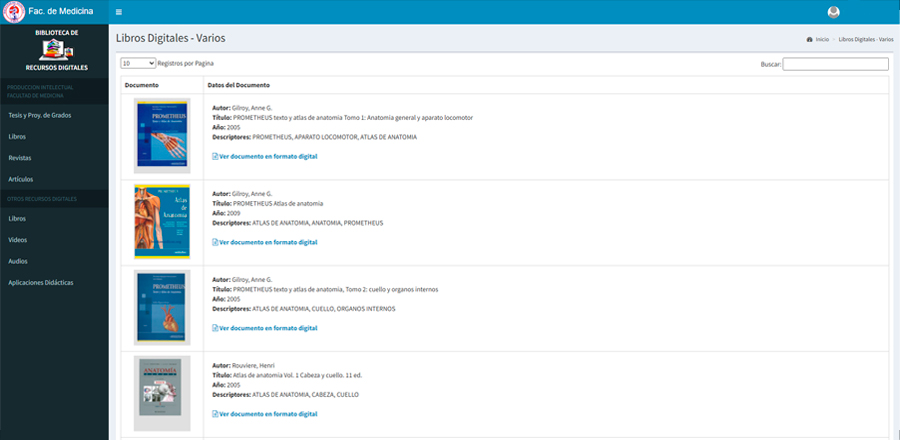Open Videos under Otros Recursos Digitales

[x=18, y=240]
